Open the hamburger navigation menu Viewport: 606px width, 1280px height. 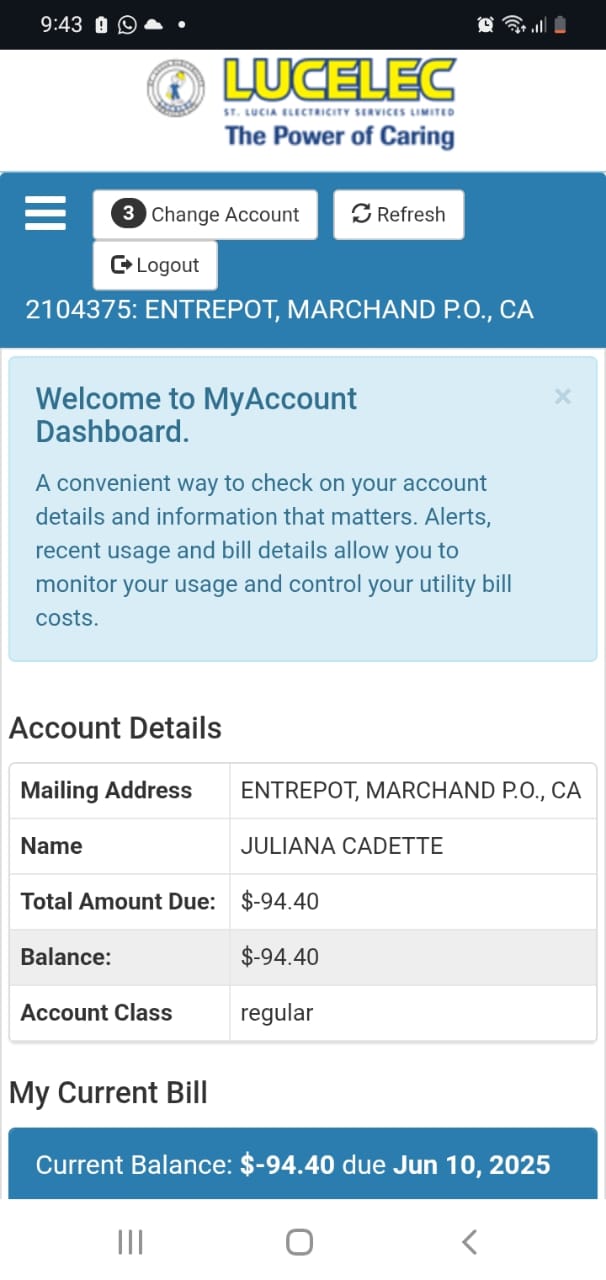pos(45,214)
